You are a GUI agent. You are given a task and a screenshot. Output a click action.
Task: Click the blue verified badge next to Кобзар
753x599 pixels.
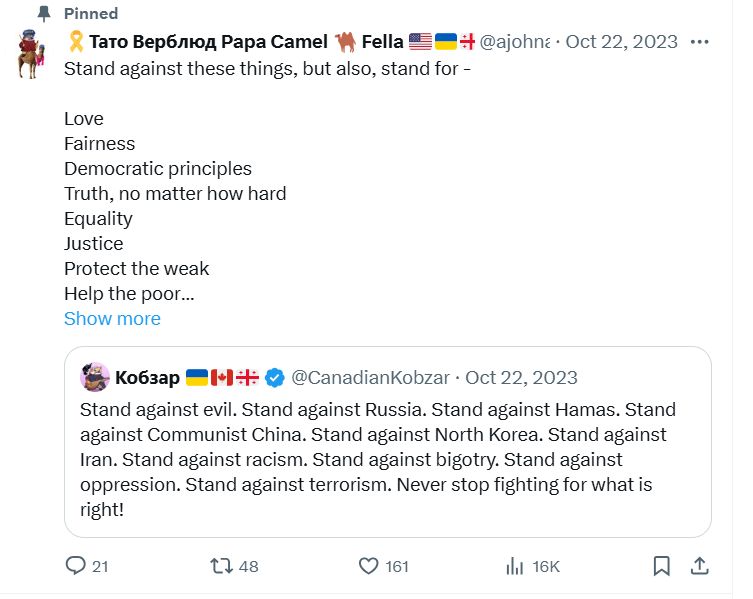pyautogui.click(x=276, y=377)
